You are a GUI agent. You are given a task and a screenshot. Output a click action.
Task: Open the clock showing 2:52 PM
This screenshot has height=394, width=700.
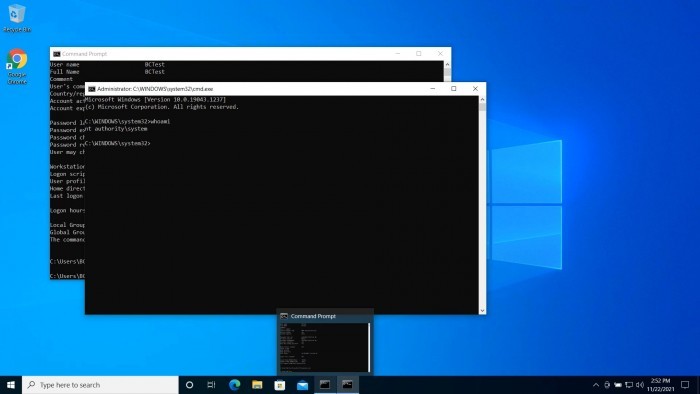(661, 385)
